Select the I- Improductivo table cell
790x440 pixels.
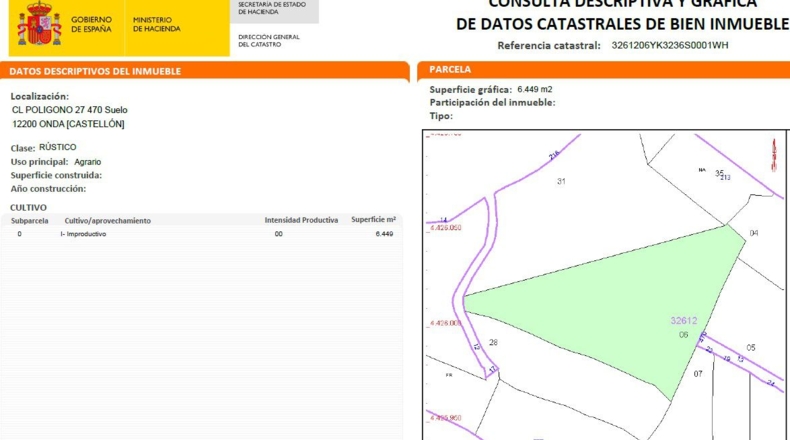coord(83,234)
